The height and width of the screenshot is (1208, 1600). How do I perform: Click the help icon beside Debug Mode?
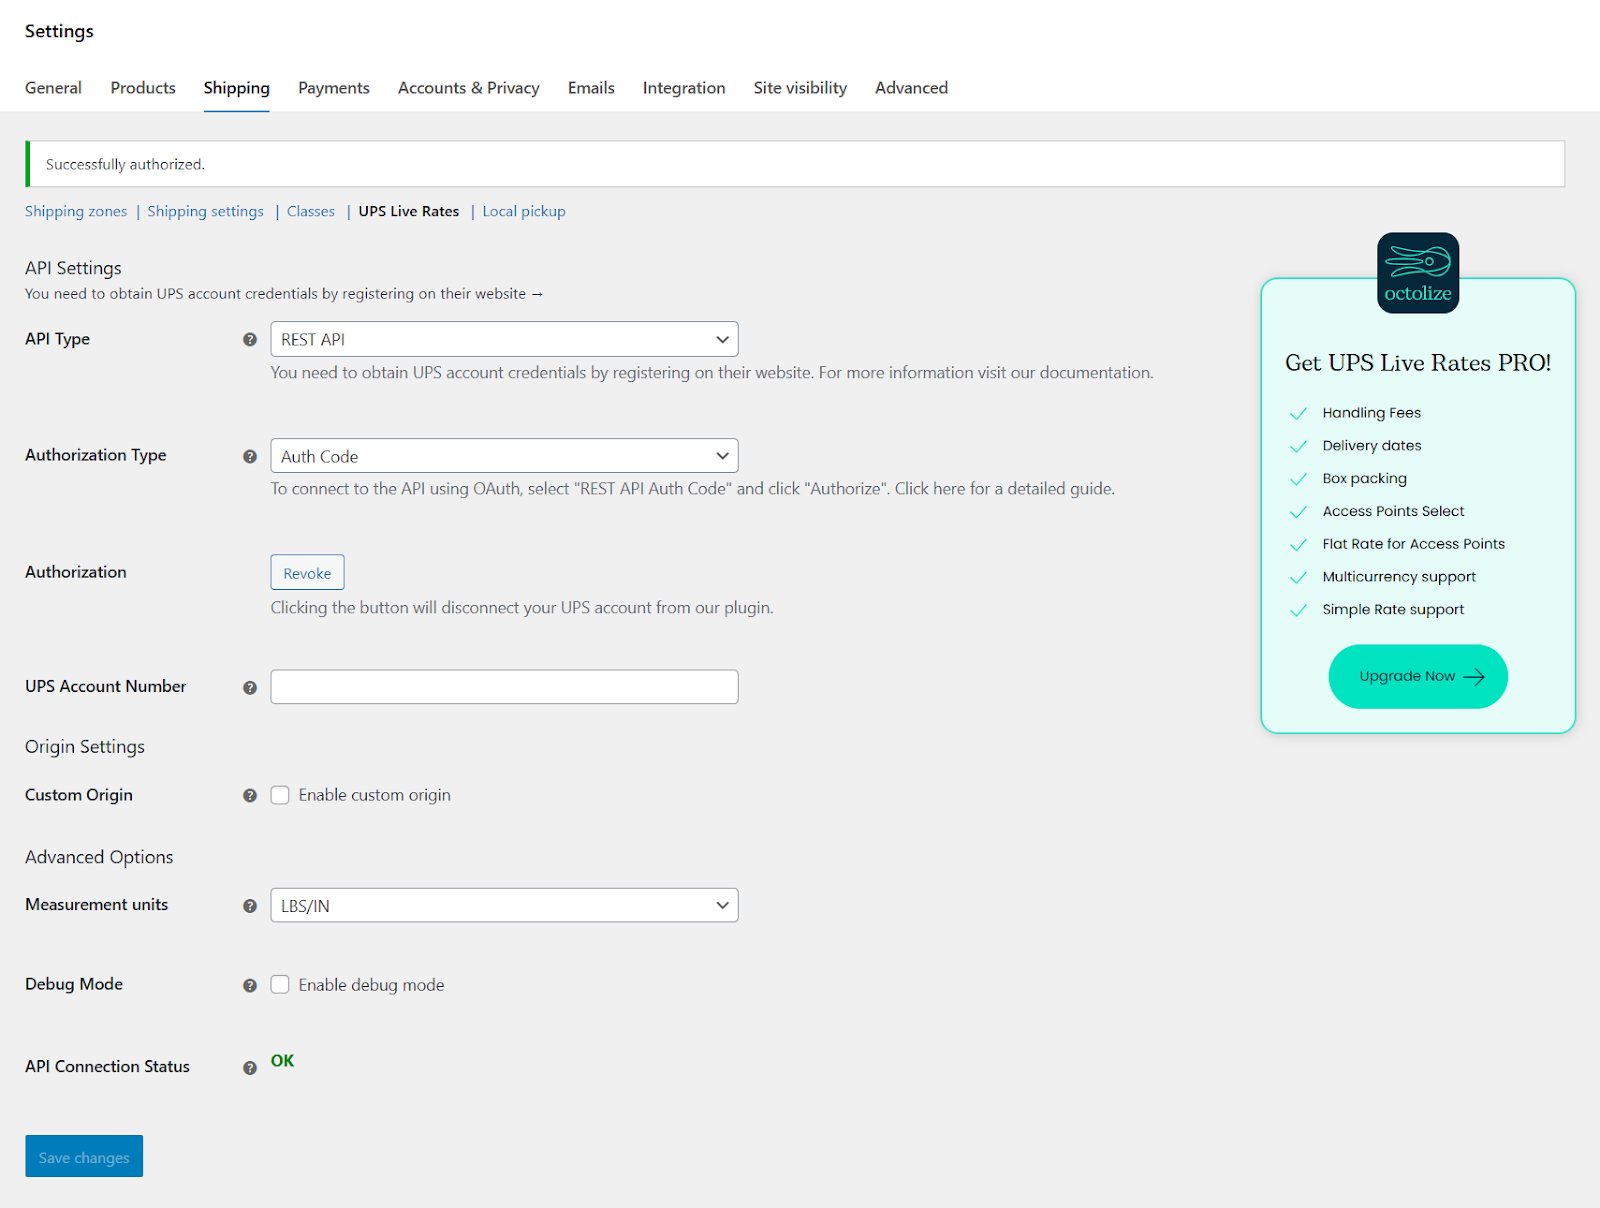(250, 986)
